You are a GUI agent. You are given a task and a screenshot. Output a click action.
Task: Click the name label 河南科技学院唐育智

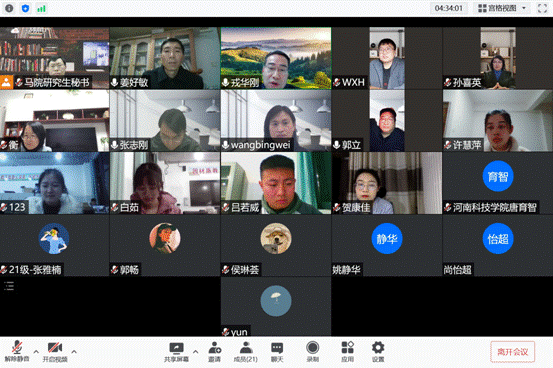(x=494, y=207)
